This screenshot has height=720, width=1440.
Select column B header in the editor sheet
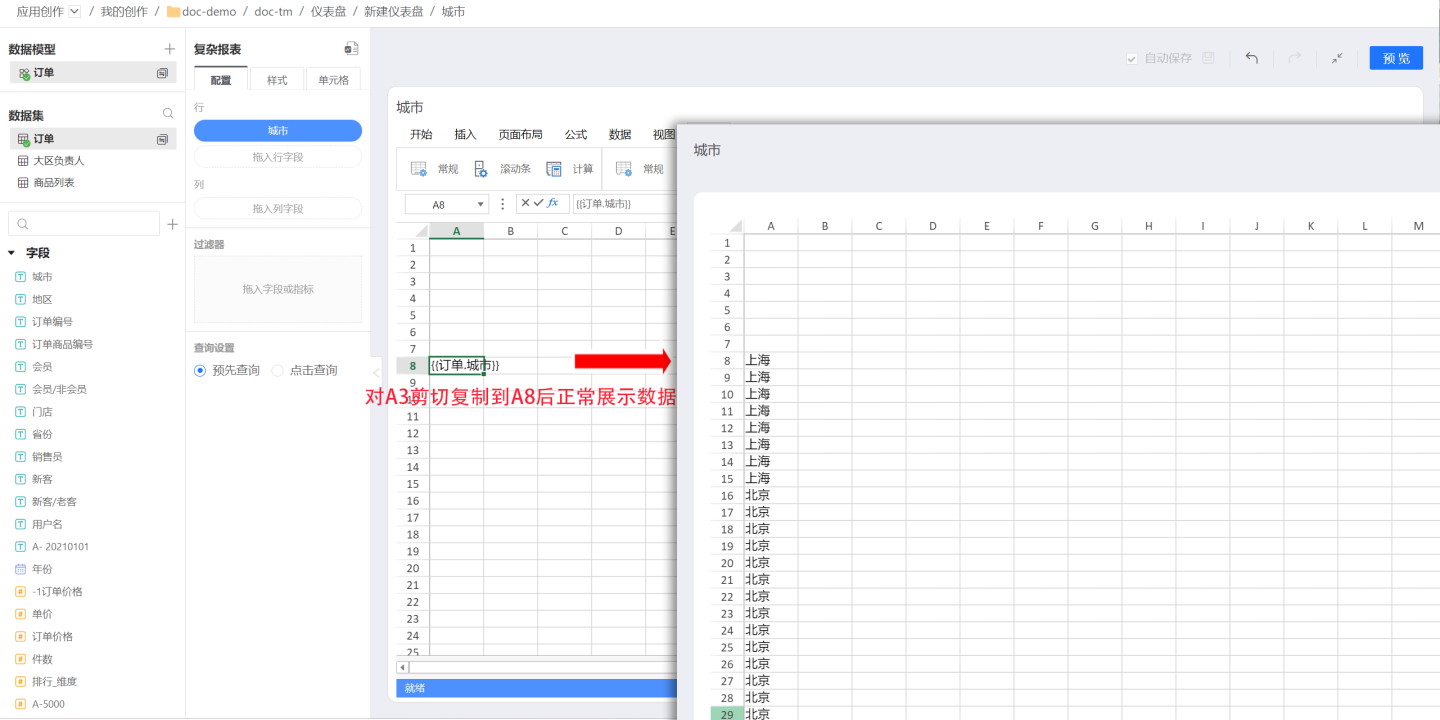(x=510, y=231)
